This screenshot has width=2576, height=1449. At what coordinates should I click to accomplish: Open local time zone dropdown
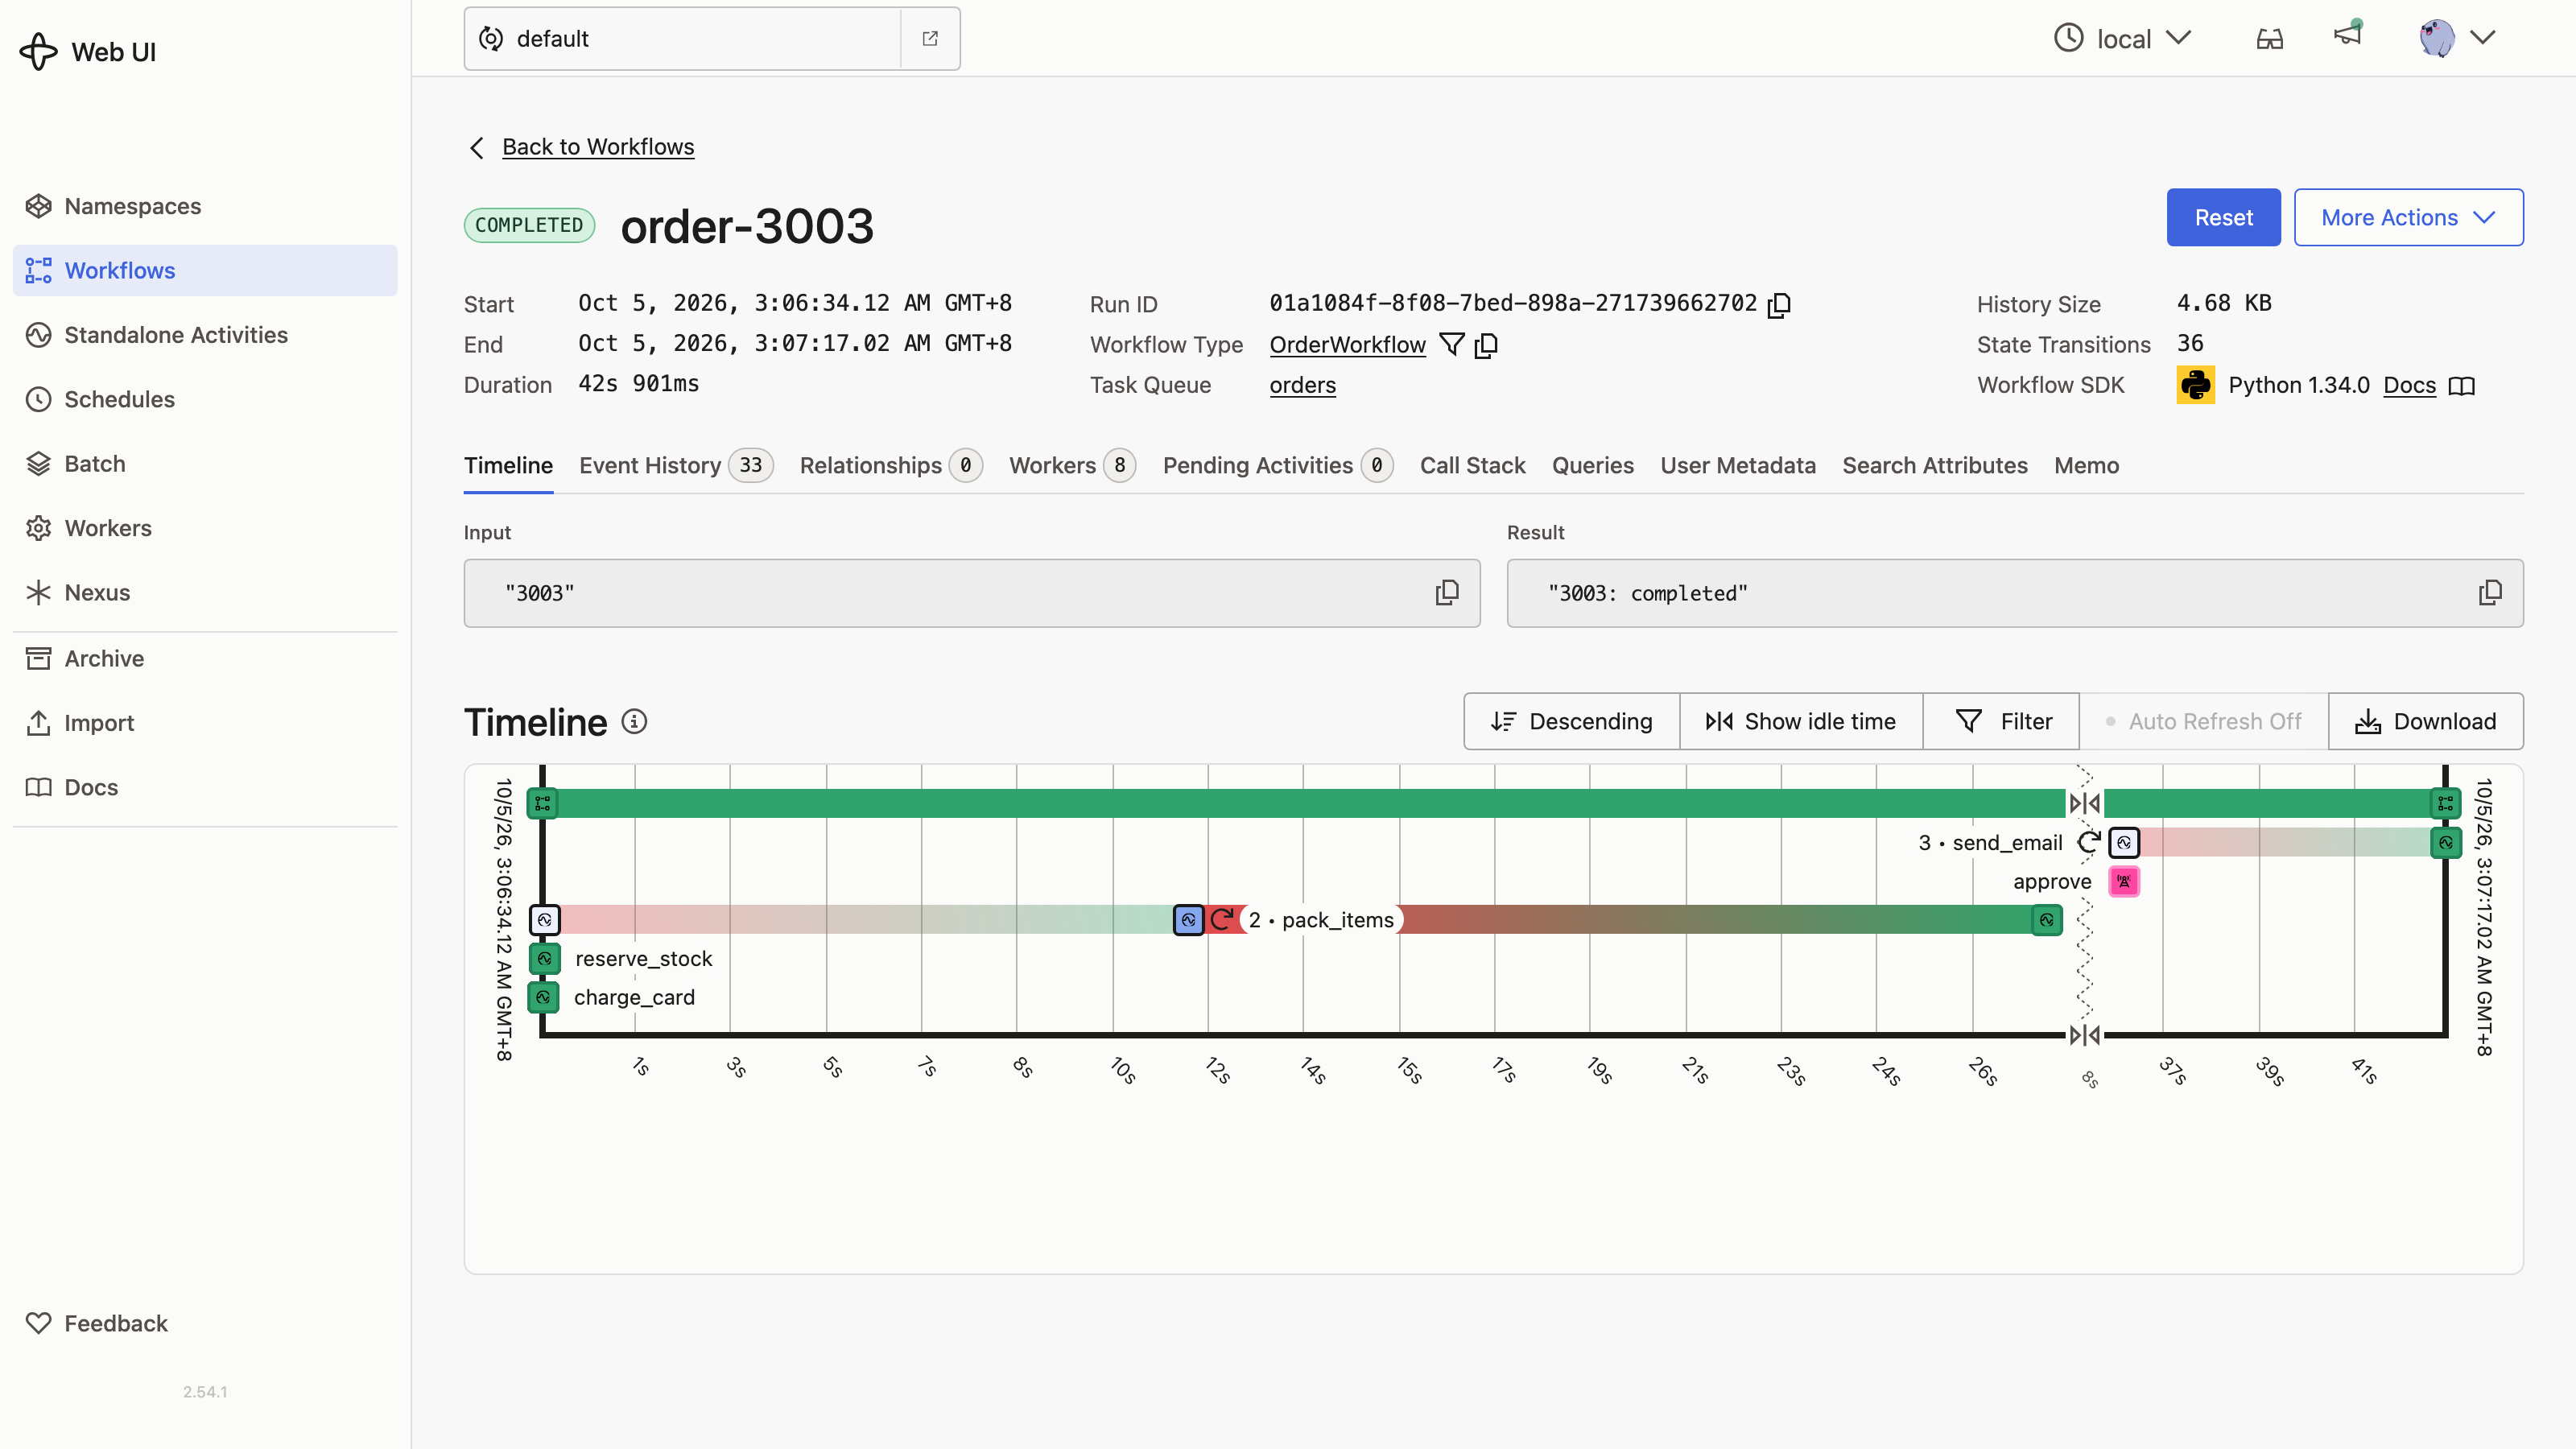tap(2124, 38)
